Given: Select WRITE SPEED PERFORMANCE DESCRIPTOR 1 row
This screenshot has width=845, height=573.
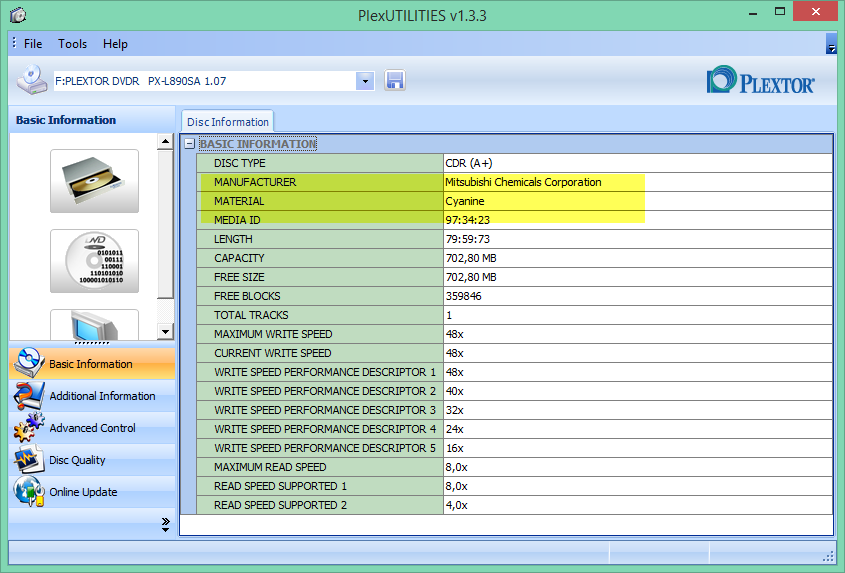Looking at the screenshot, I should pyautogui.click(x=514, y=372).
